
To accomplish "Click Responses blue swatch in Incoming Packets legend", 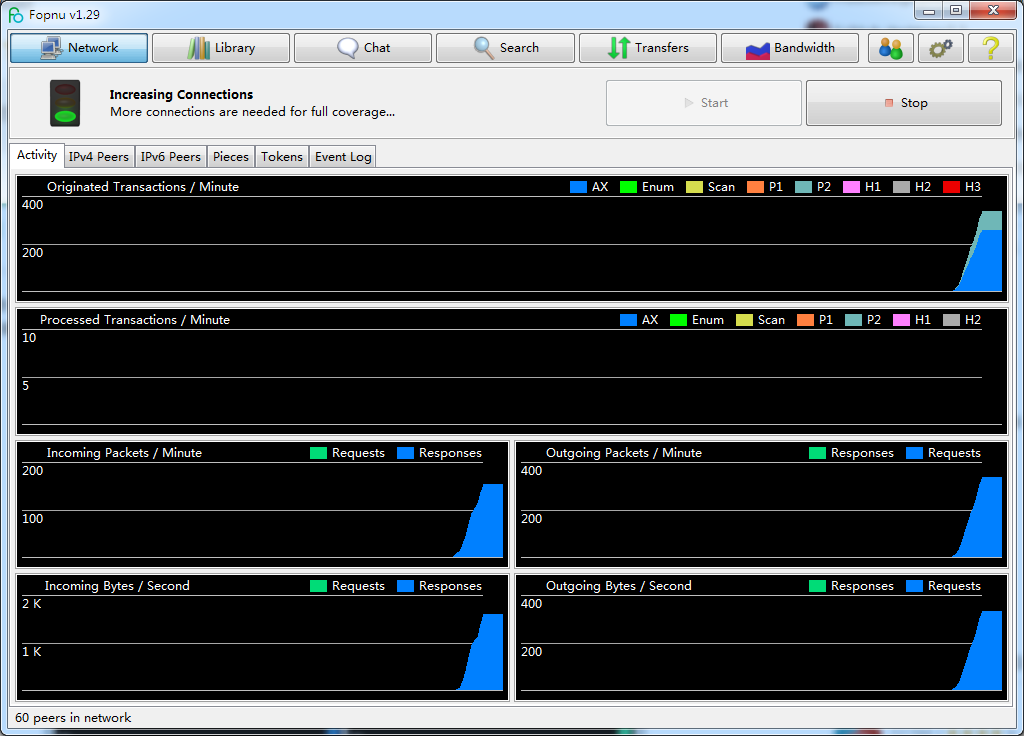I will pyautogui.click(x=406, y=453).
